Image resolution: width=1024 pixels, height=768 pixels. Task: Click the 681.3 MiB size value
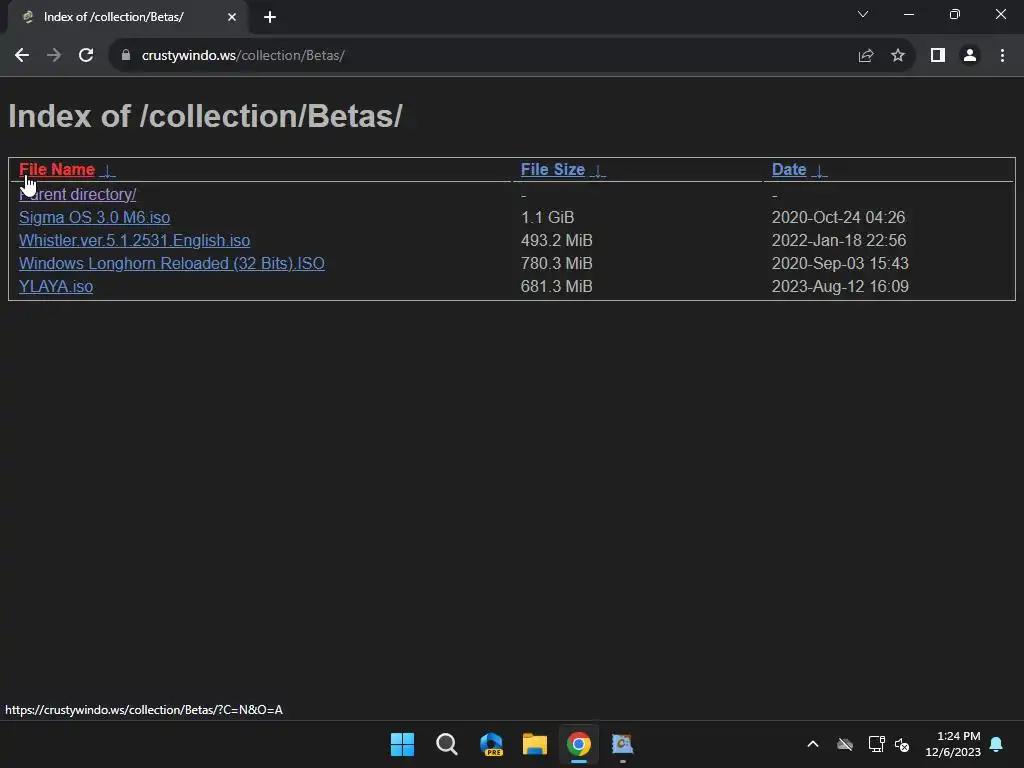click(556, 287)
